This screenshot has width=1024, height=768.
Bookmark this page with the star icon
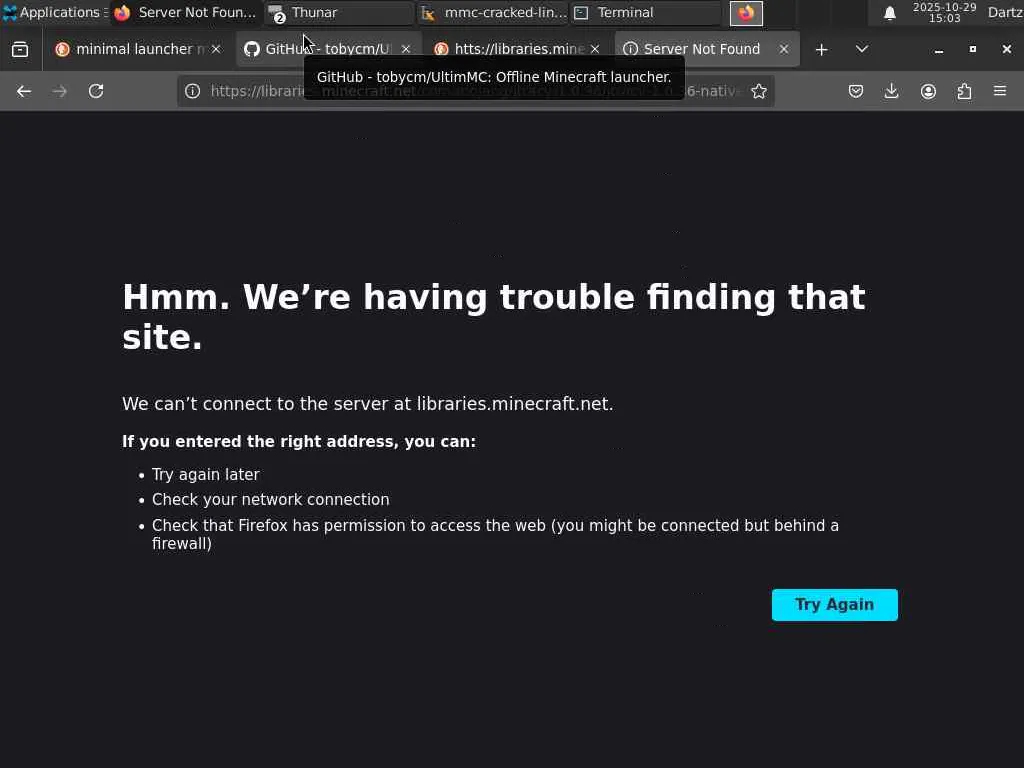(758, 91)
